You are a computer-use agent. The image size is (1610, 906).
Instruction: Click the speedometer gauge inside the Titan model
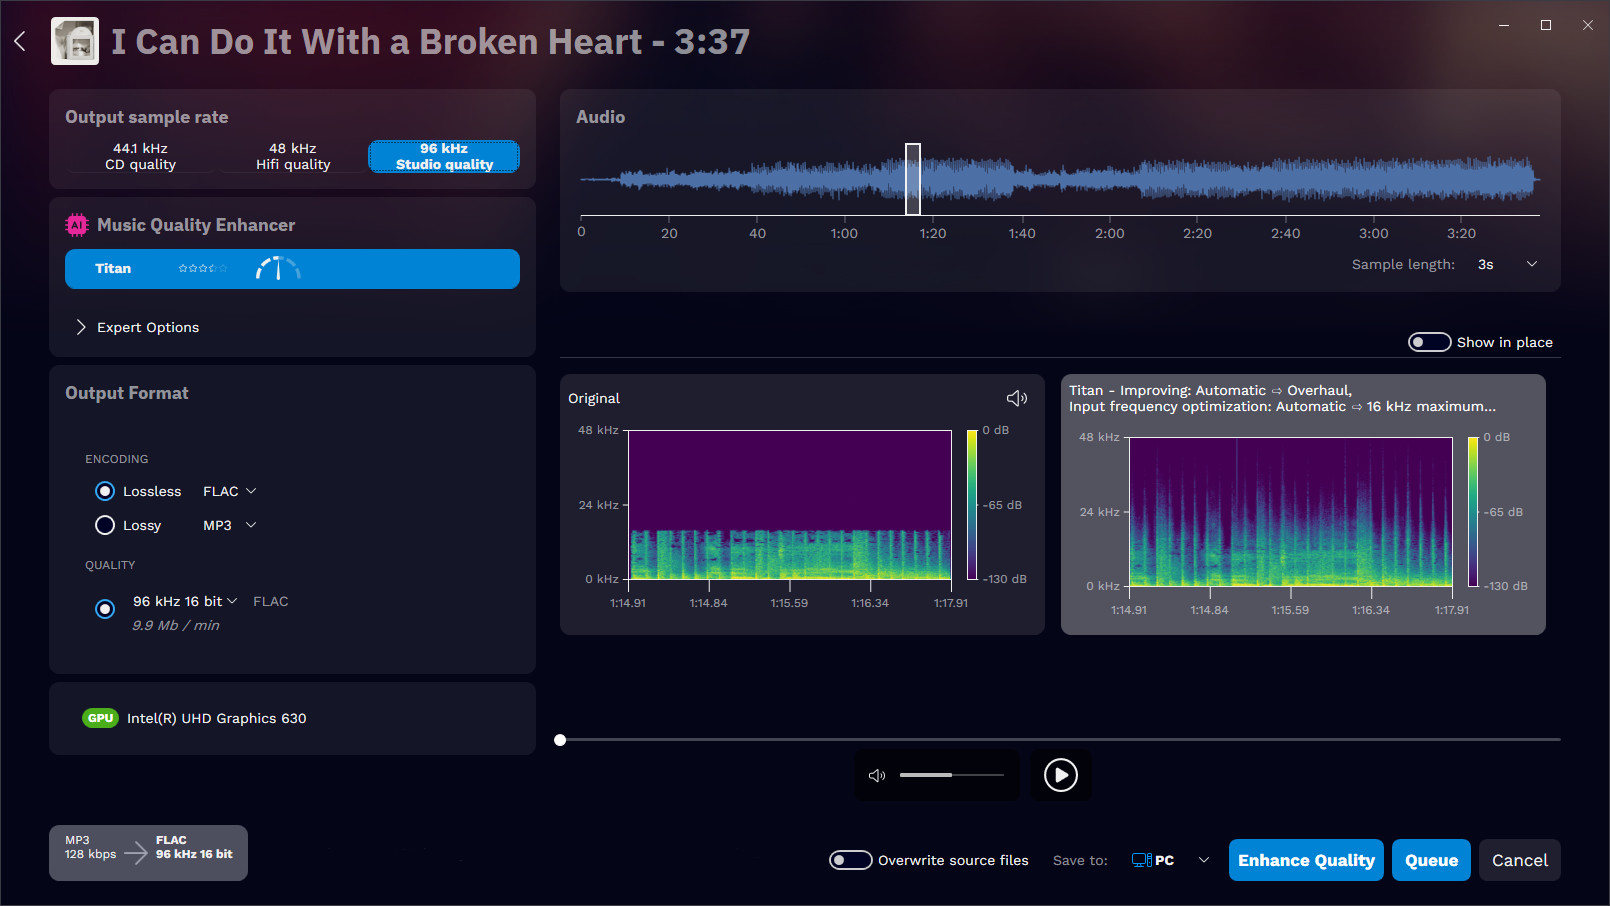(277, 268)
